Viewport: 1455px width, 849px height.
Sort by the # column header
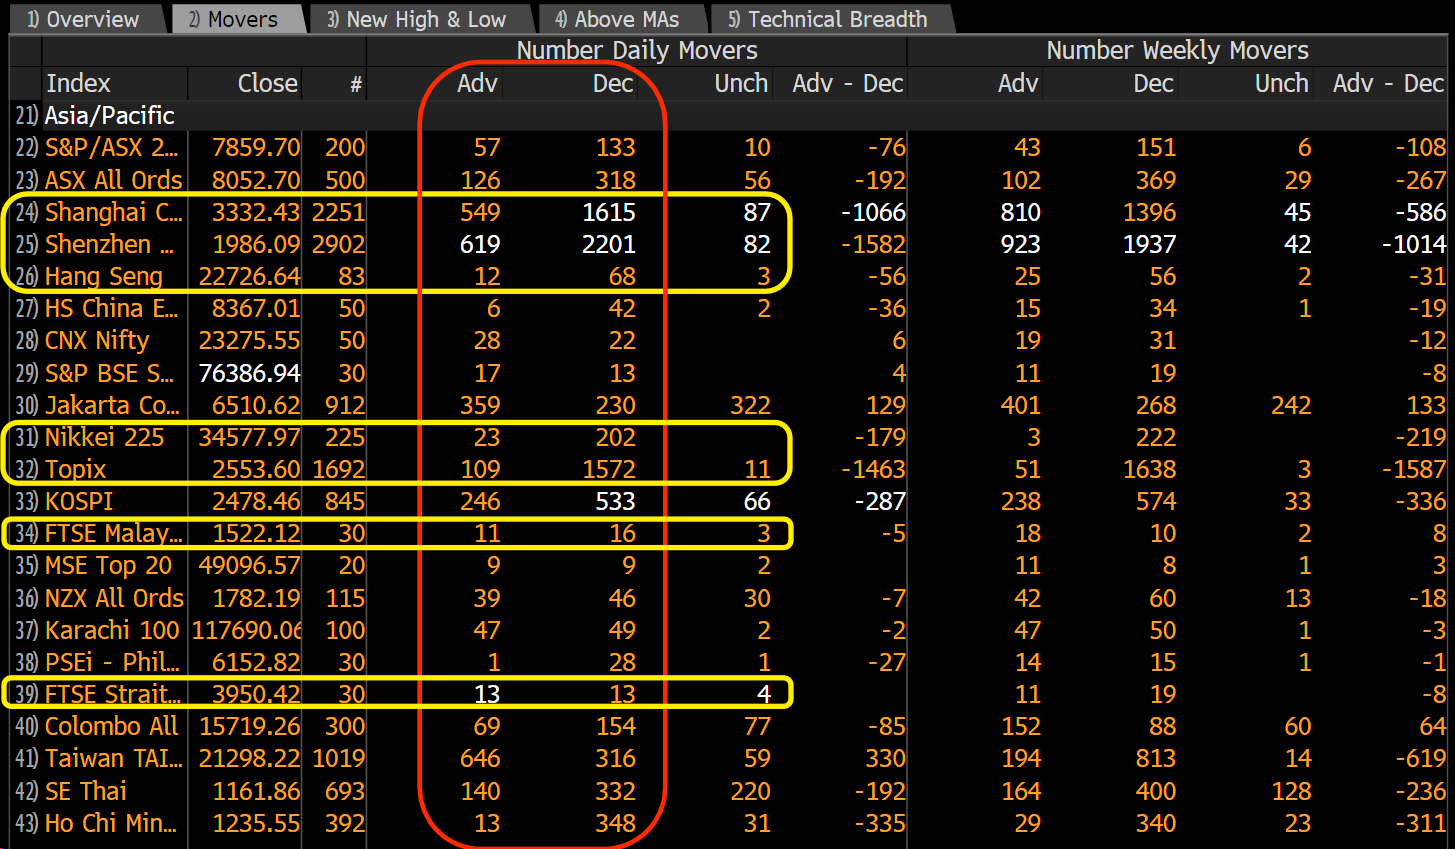click(355, 86)
